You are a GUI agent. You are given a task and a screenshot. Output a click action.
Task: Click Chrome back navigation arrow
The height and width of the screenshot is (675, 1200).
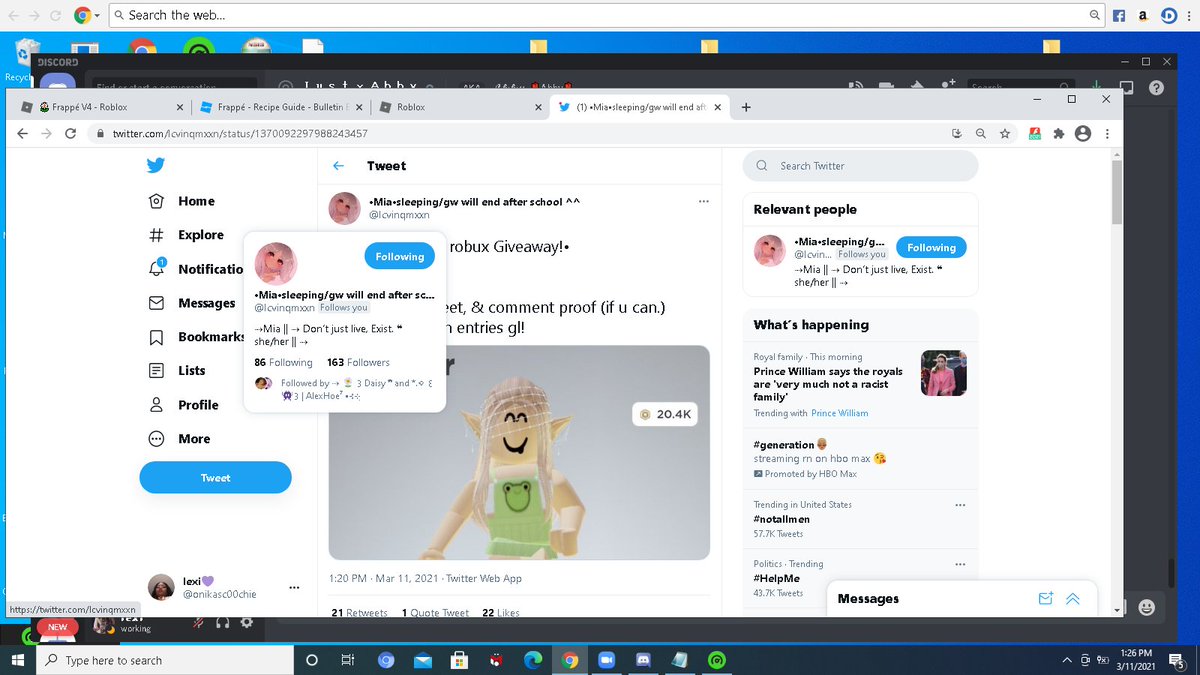click(x=22, y=133)
